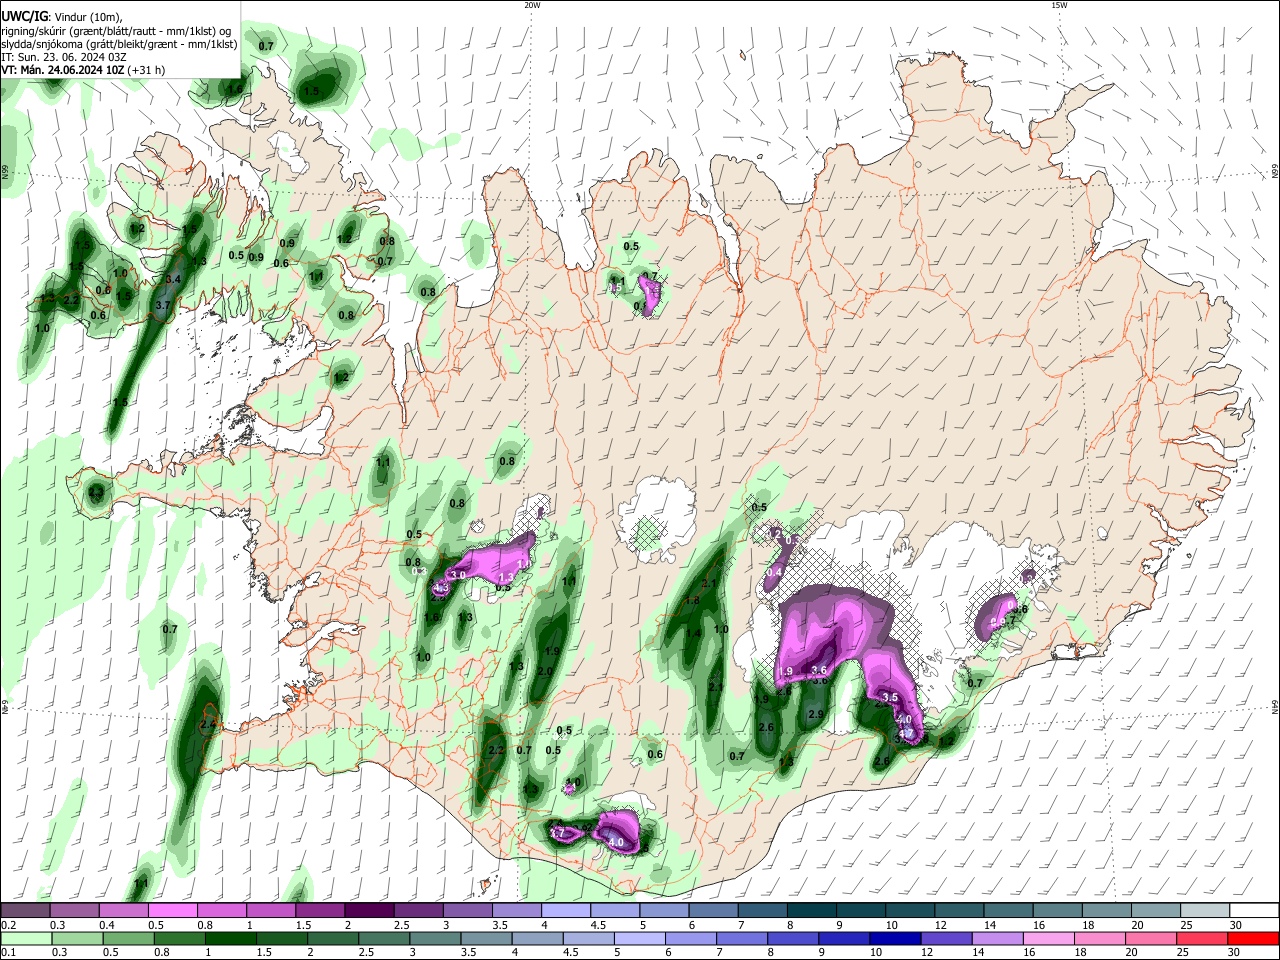Select the 'rigning/skúrir' legend description line
Image resolution: width=1280 pixels, height=960 pixels.
click(x=116, y=31)
